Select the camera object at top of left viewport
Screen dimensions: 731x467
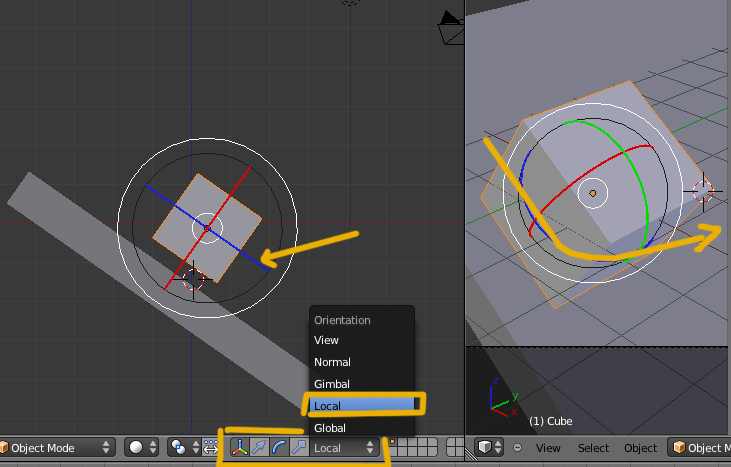pos(450,29)
